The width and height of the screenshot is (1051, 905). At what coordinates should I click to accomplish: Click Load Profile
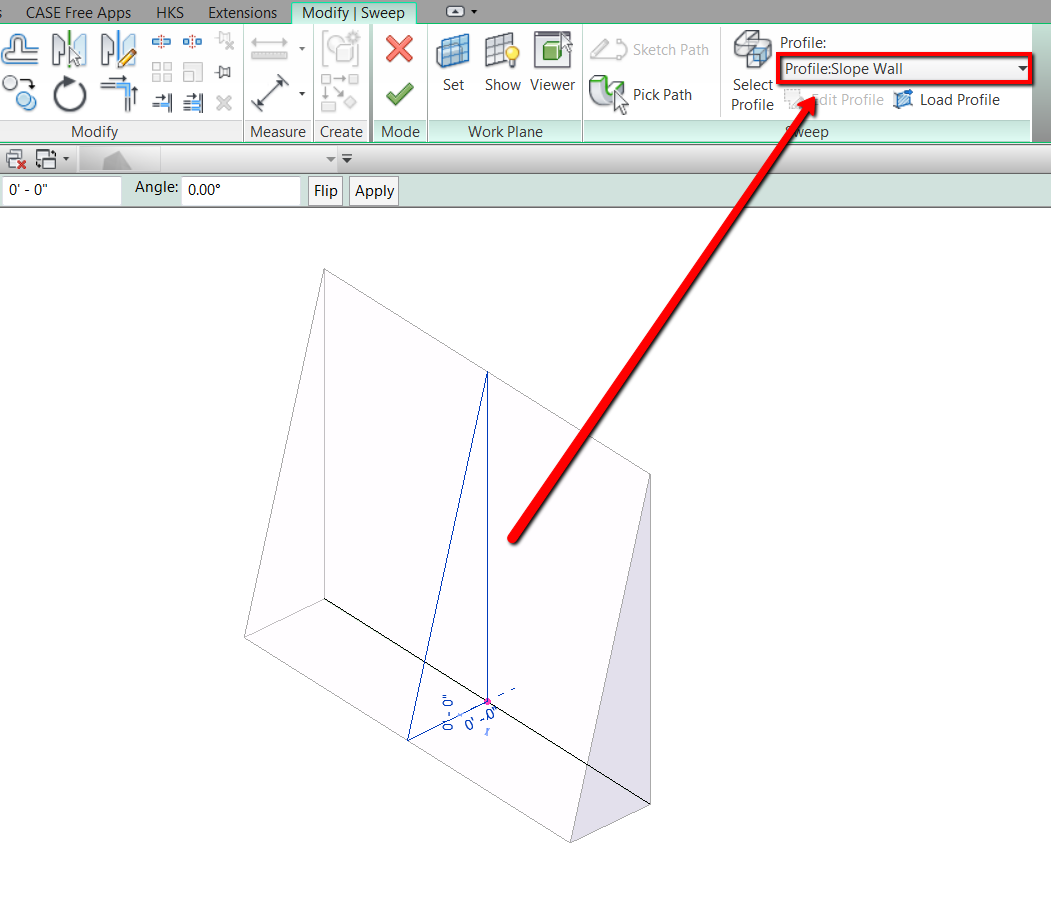[949, 99]
